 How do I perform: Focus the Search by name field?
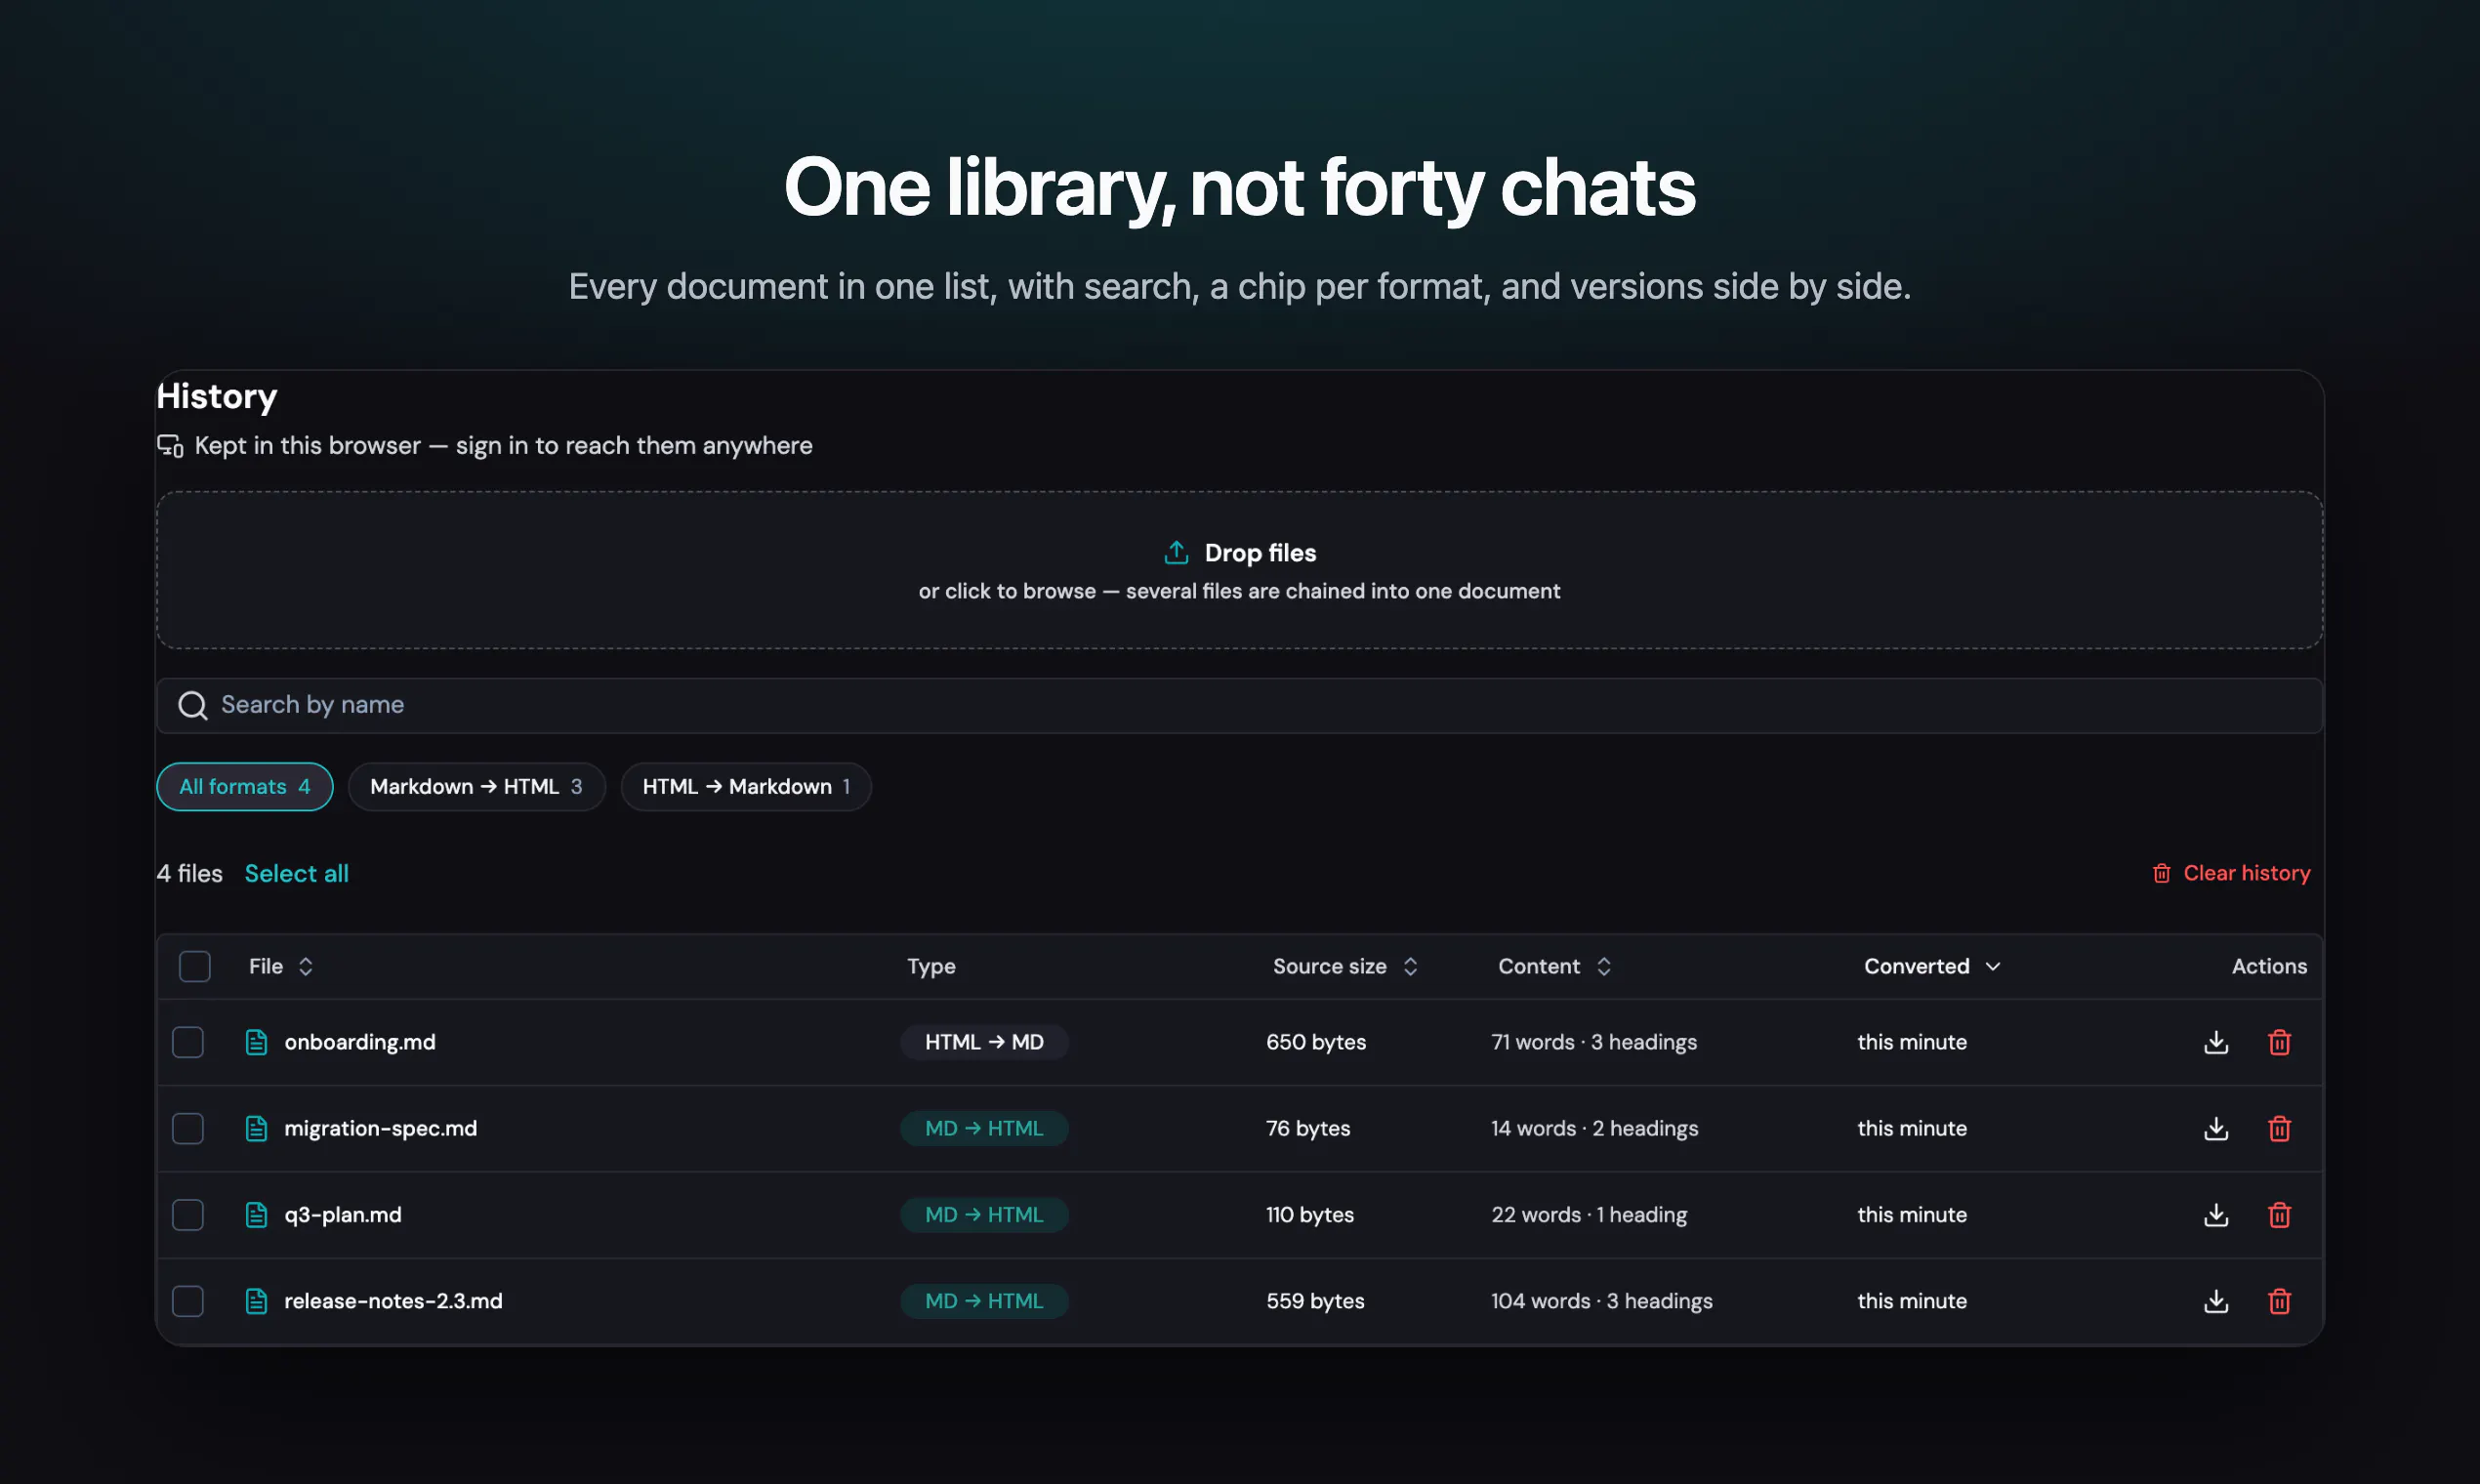1239,706
